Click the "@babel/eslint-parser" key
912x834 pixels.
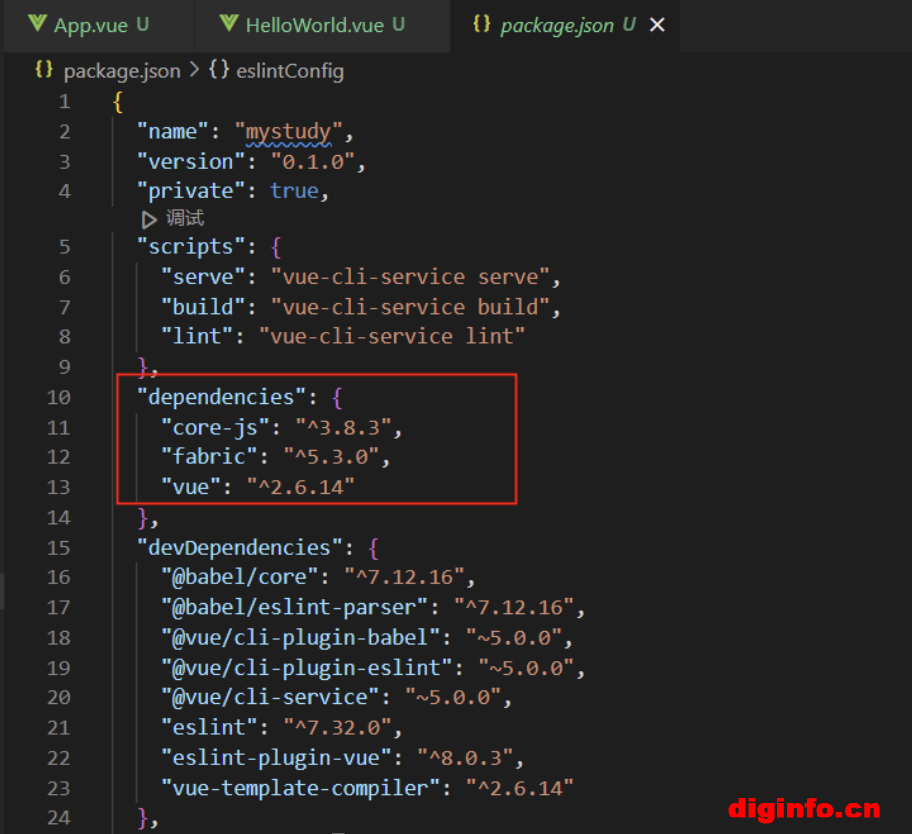pyautogui.click(x=294, y=607)
